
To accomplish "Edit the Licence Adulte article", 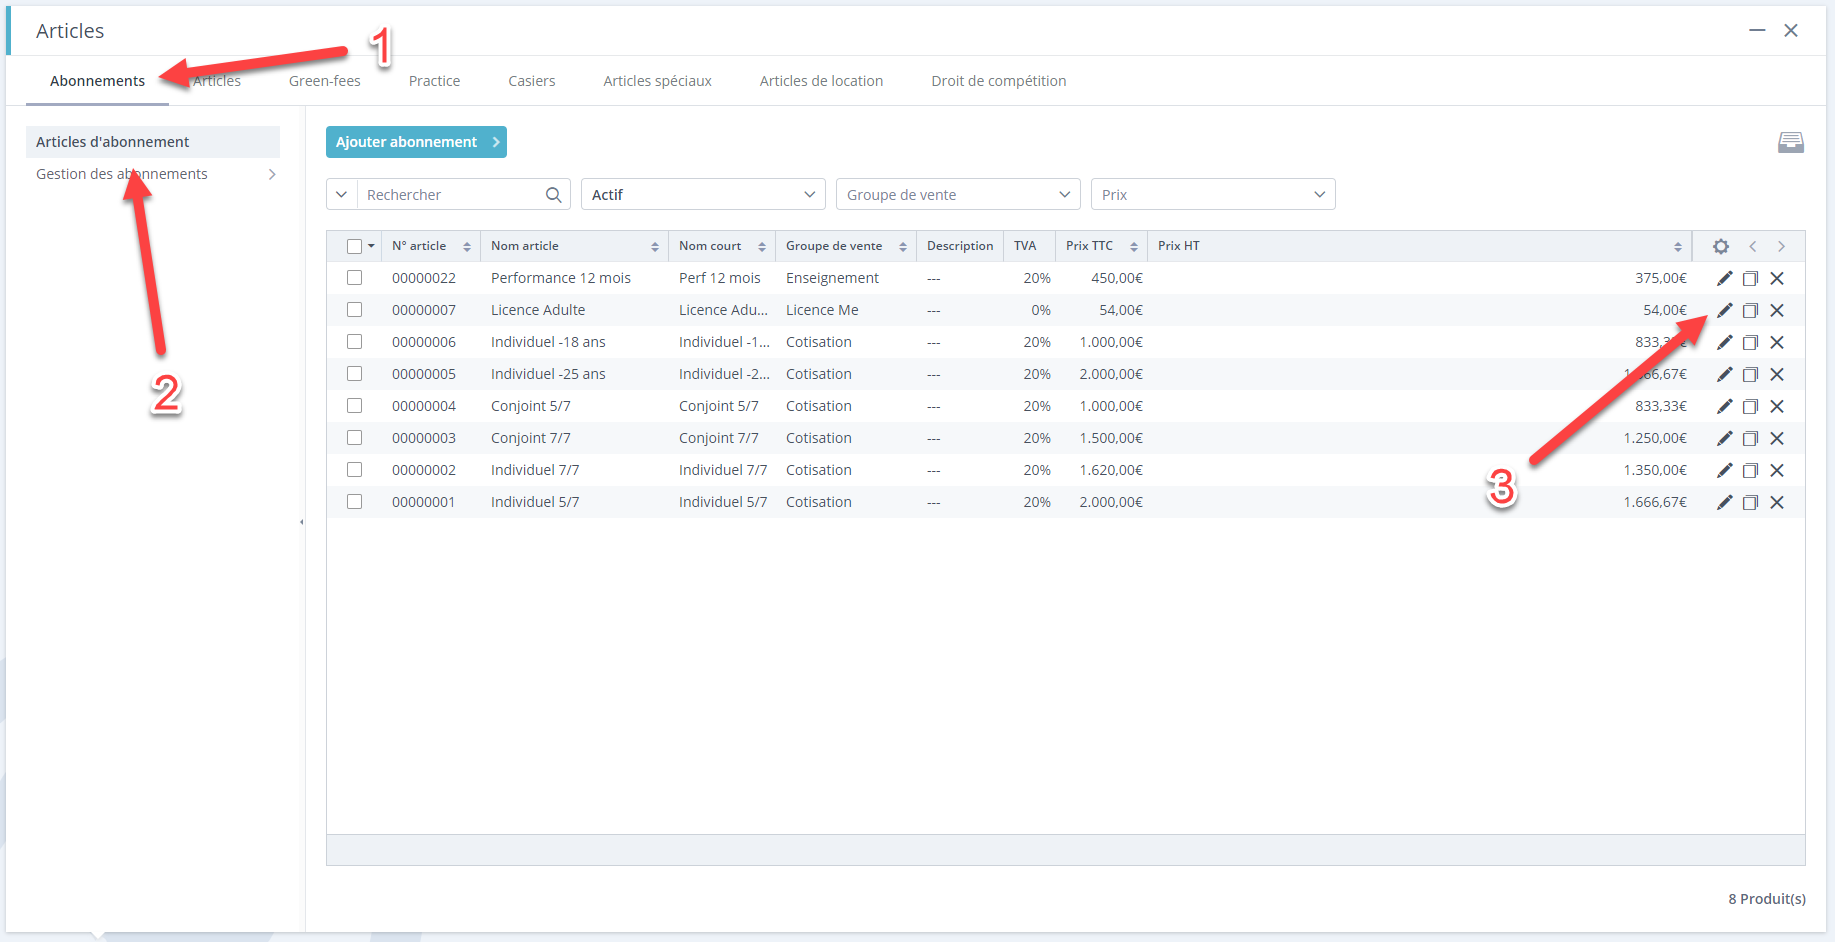I will (x=1724, y=310).
